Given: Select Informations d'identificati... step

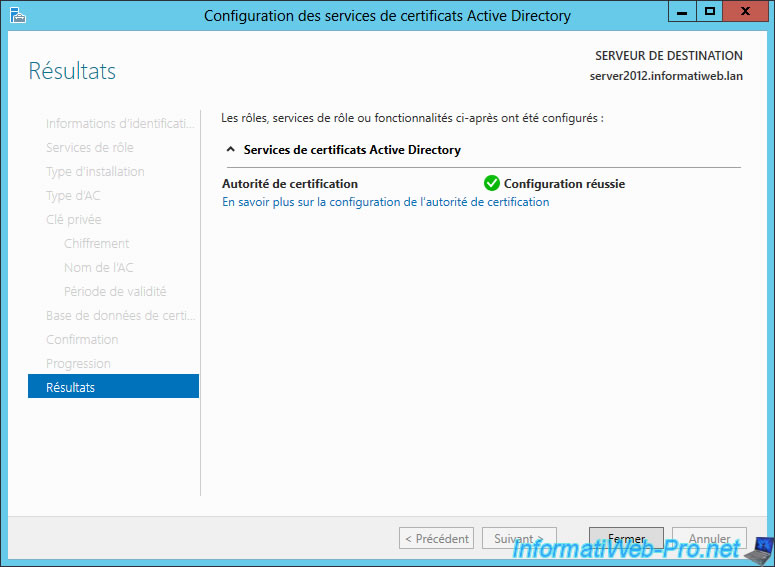Looking at the screenshot, I should (x=120, y=123).
